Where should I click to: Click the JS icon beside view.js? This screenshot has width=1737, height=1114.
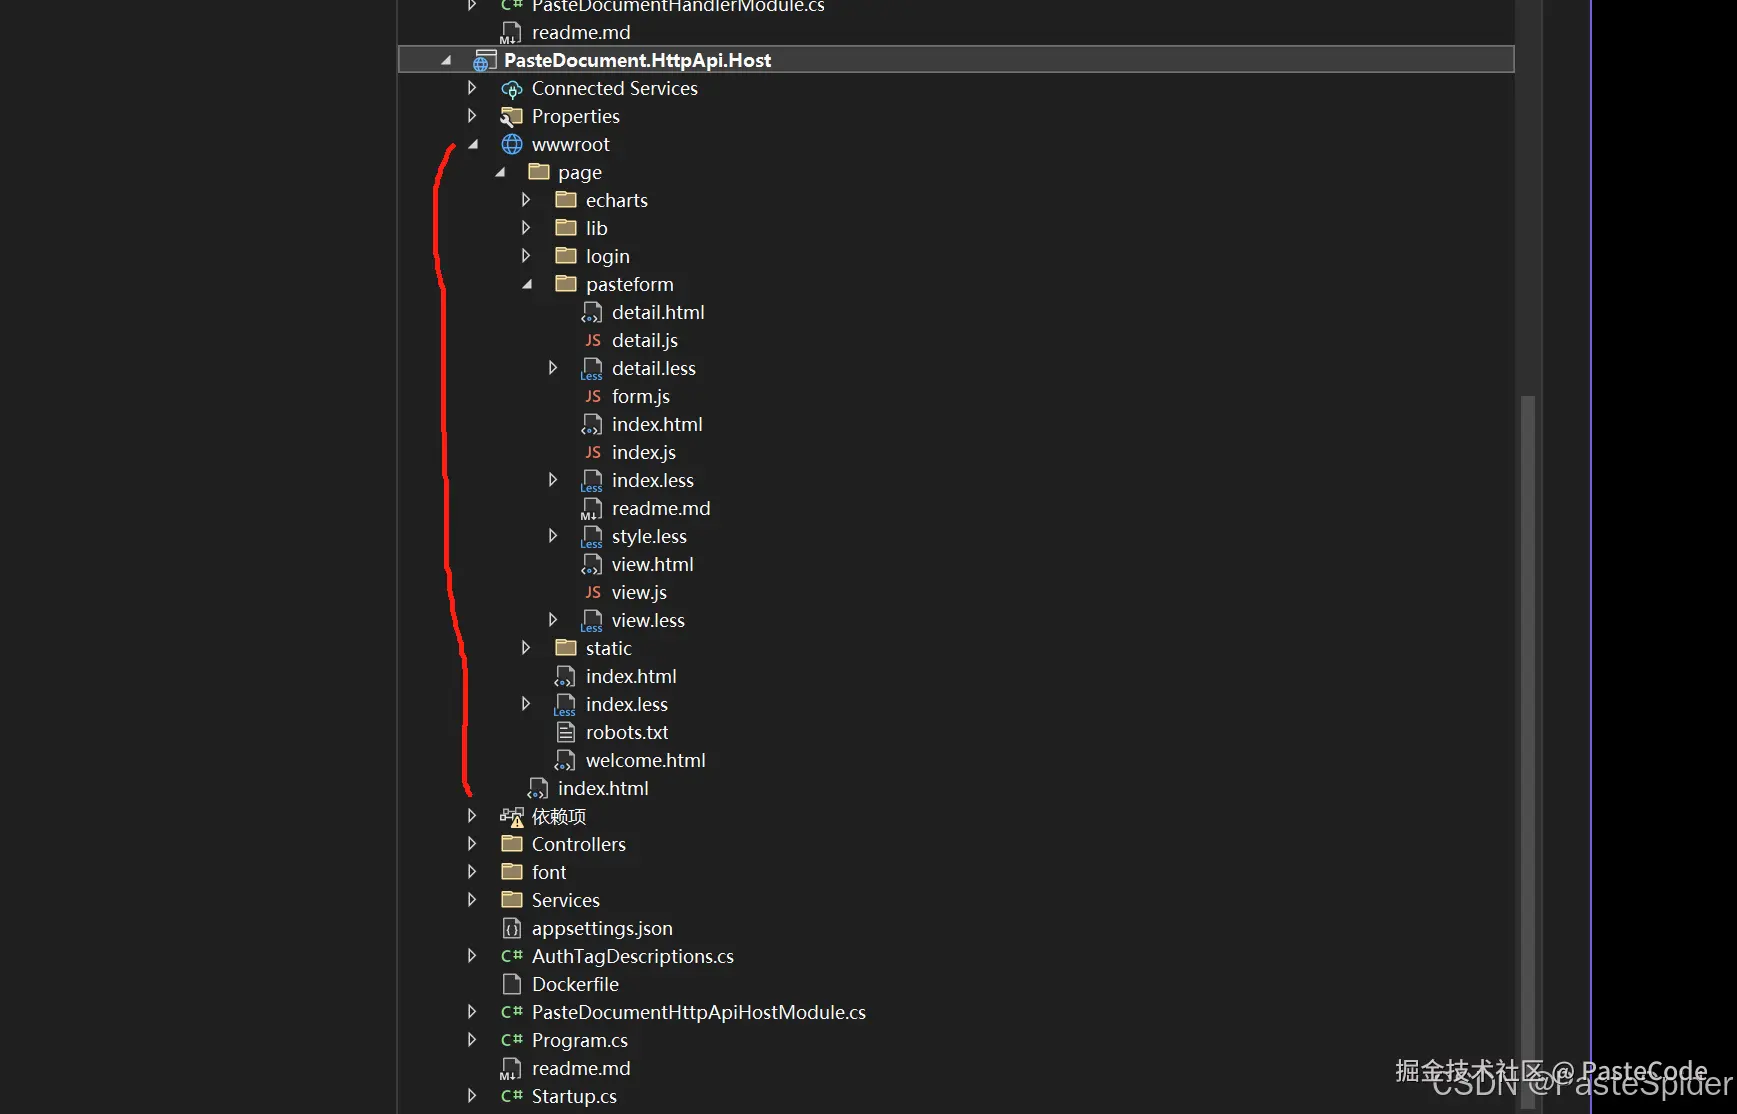click(593, 593)
